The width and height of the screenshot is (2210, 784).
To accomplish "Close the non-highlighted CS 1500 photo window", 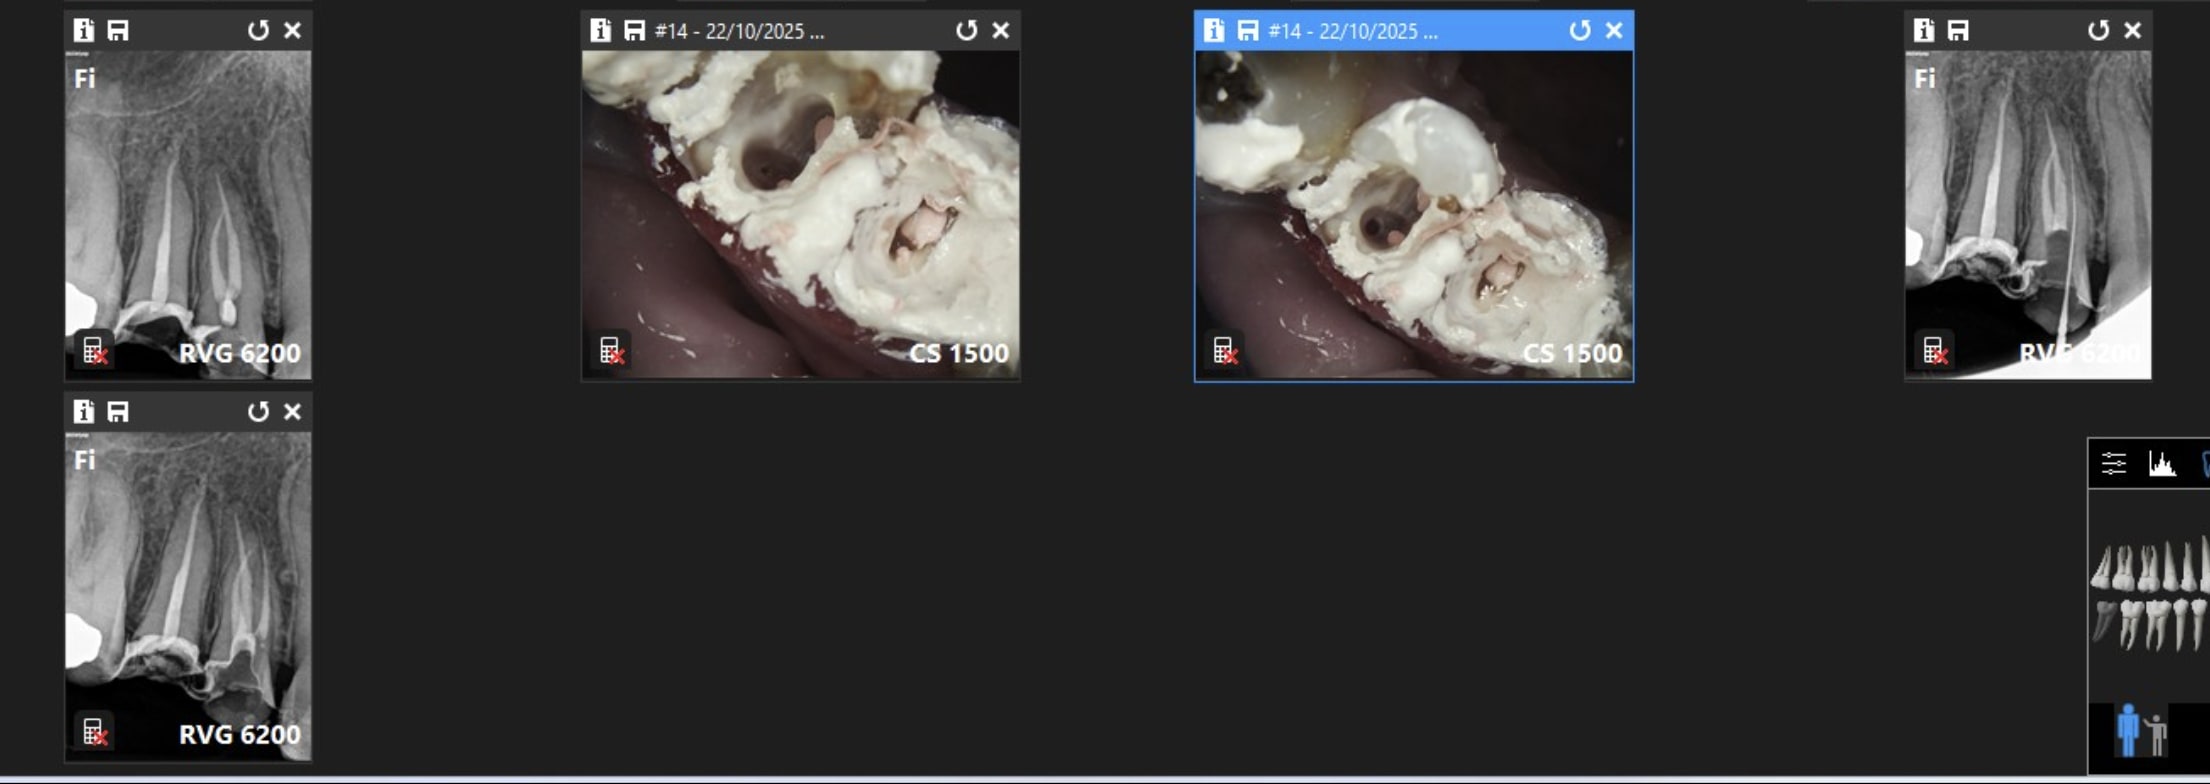I will coord(1000,30).
